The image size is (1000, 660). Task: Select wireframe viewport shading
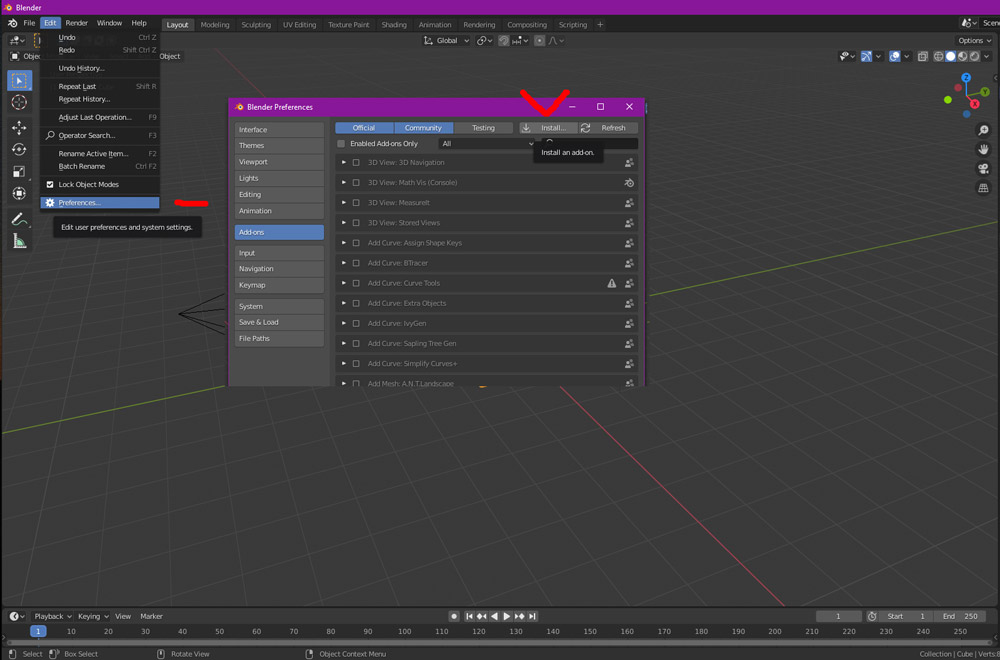(939, 57)
